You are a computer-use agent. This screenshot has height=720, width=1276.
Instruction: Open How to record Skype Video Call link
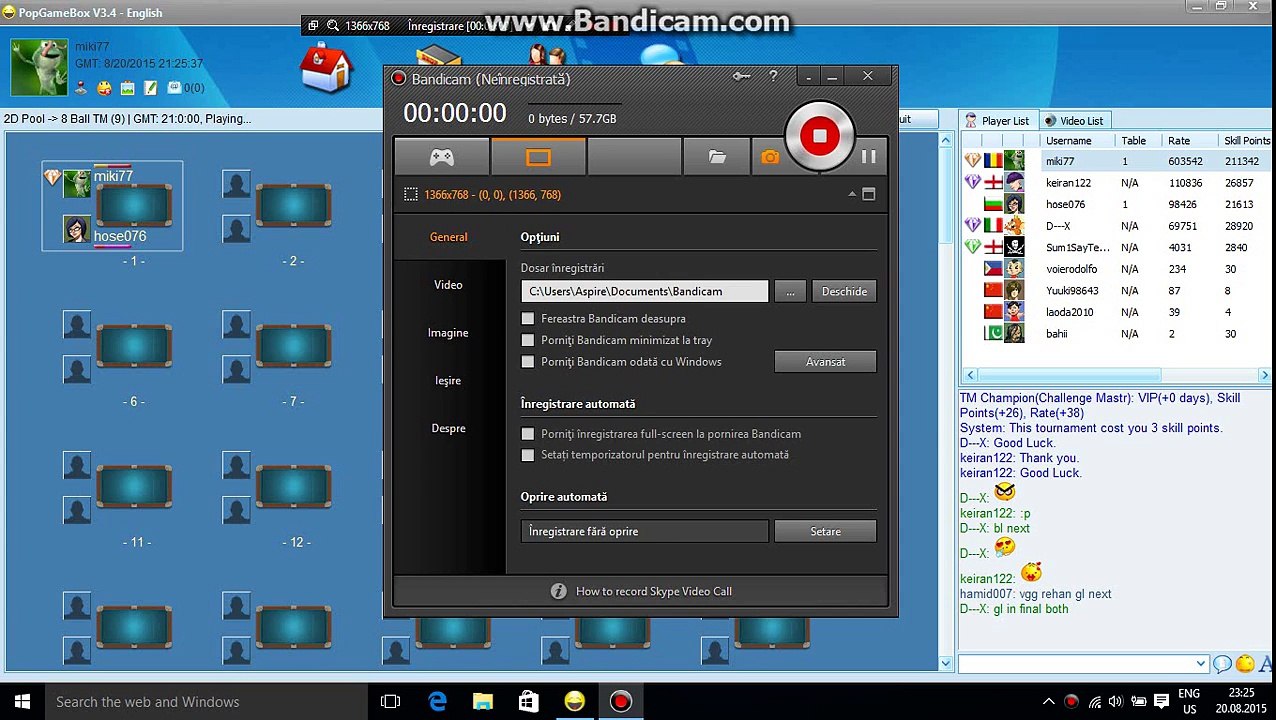(x=654, y=591)
